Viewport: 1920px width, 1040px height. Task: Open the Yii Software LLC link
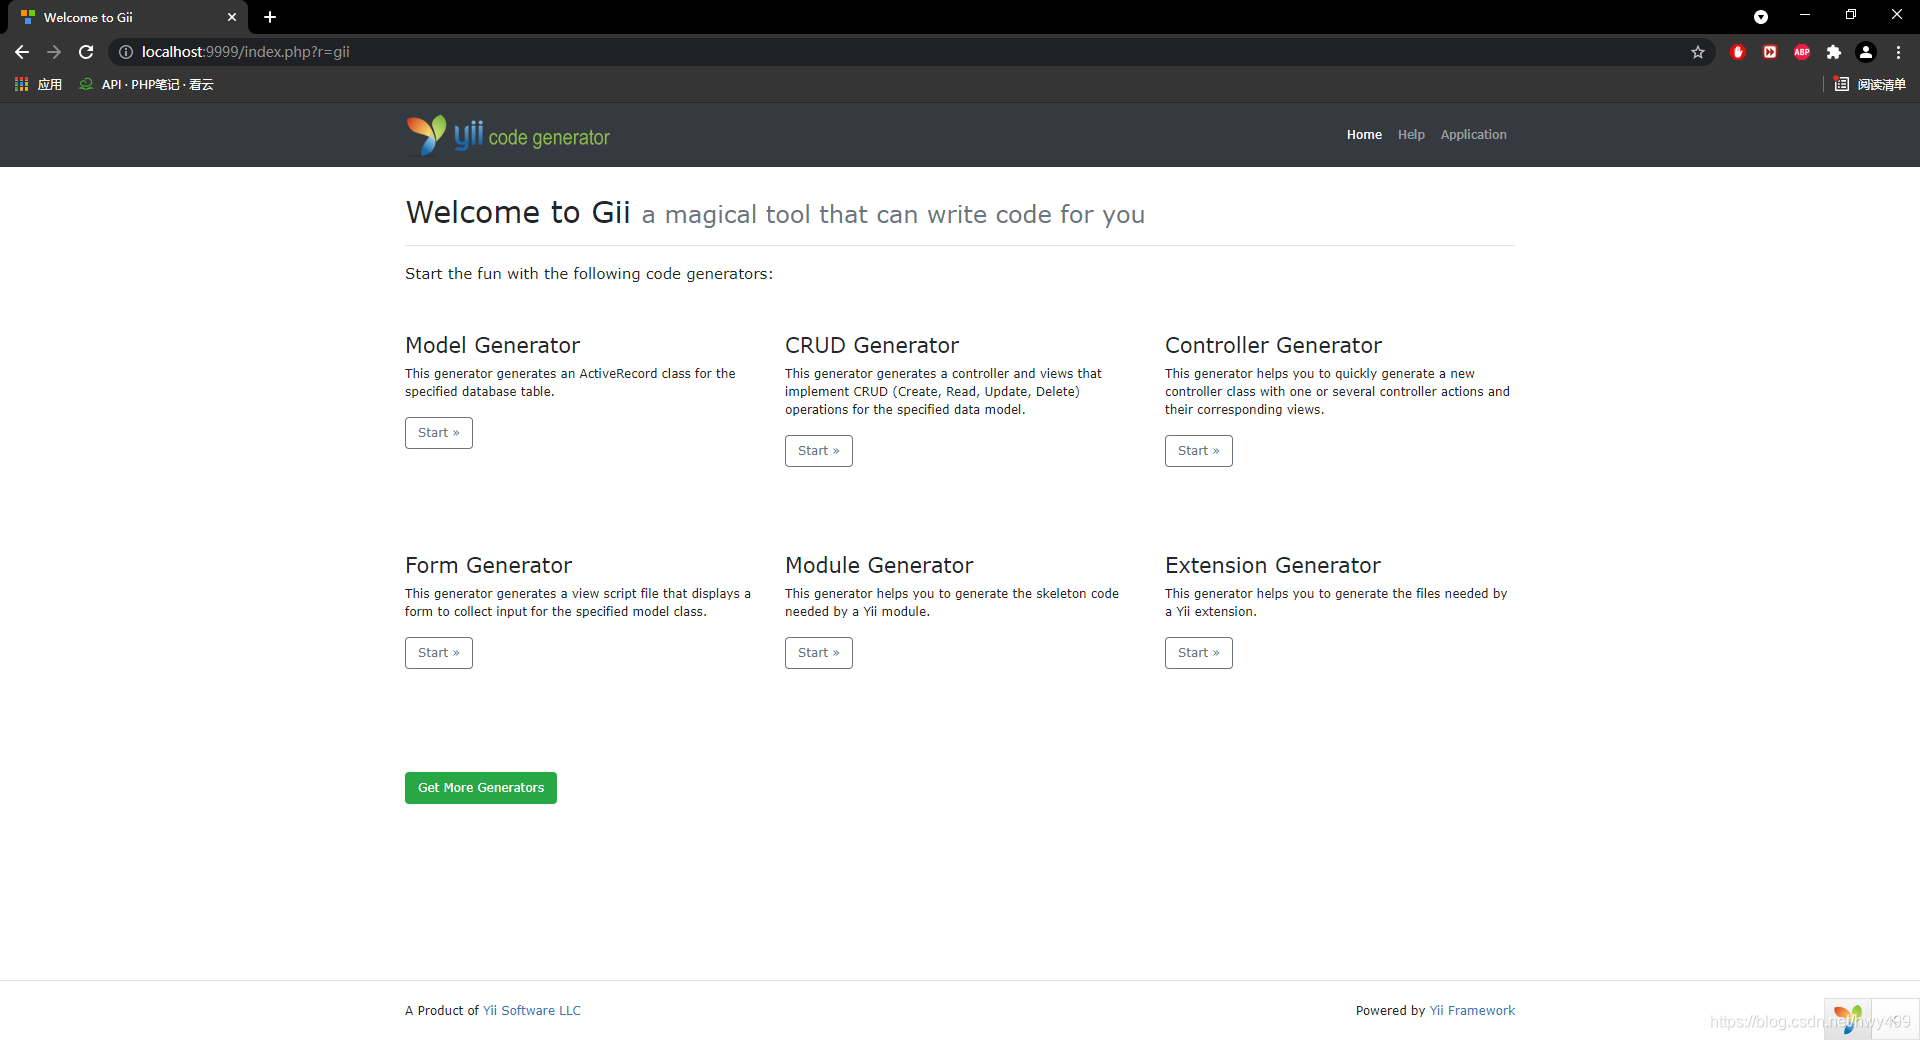[532, 1011]
